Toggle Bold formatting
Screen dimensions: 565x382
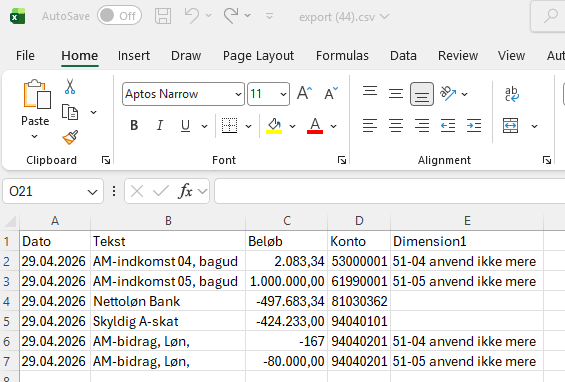(x=134, y=125)
